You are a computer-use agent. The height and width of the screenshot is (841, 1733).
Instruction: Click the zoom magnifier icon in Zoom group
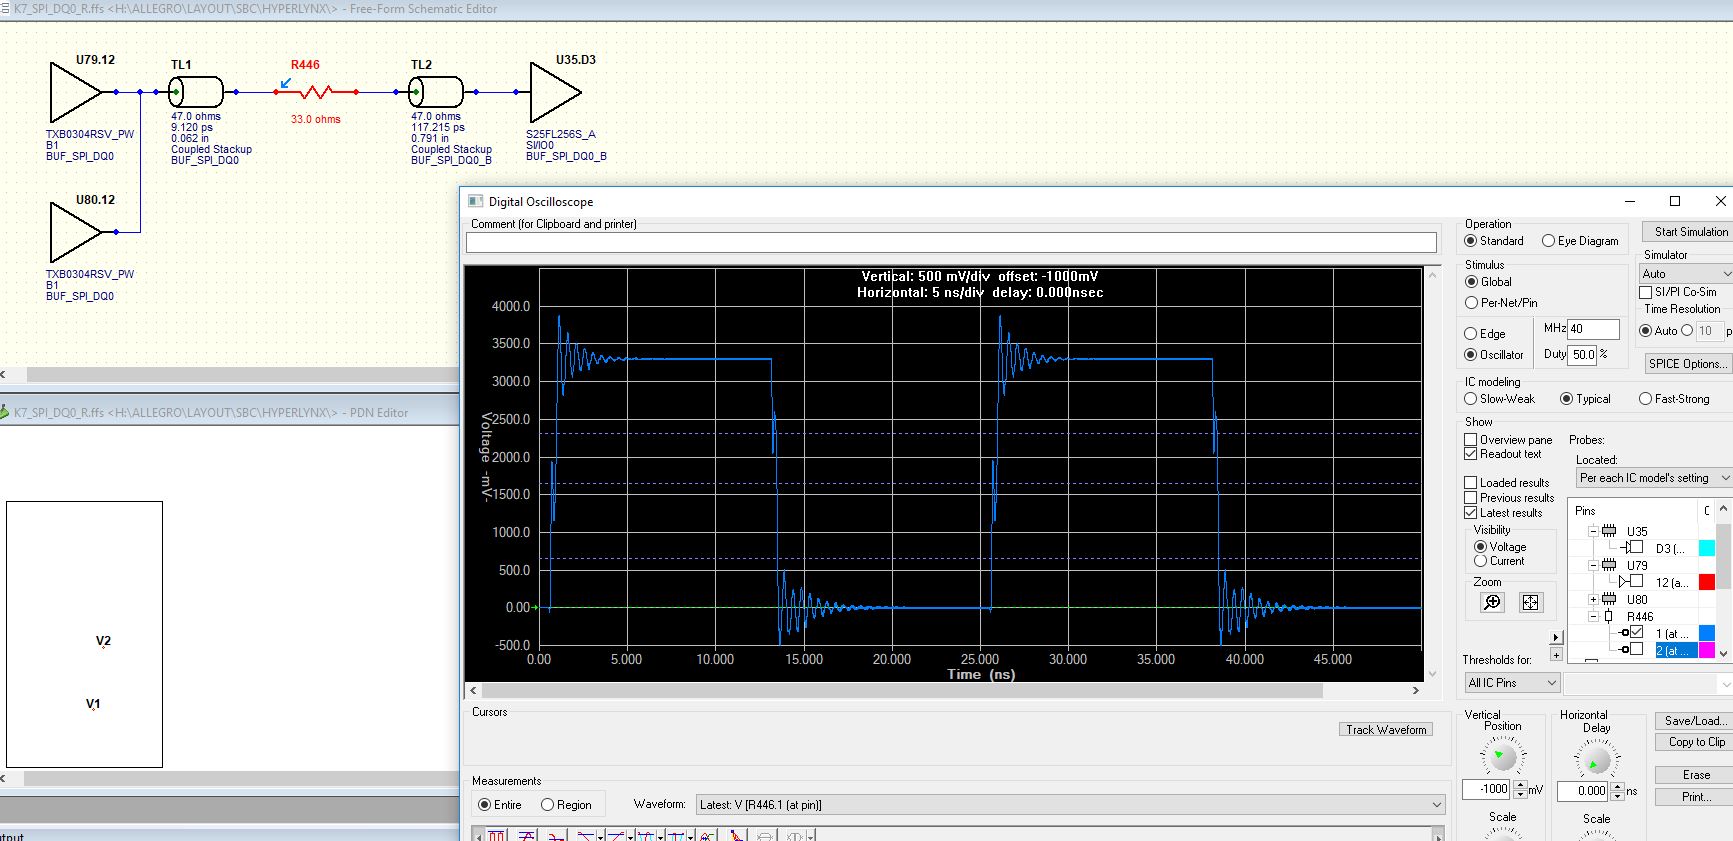(x=1492, y=602)
